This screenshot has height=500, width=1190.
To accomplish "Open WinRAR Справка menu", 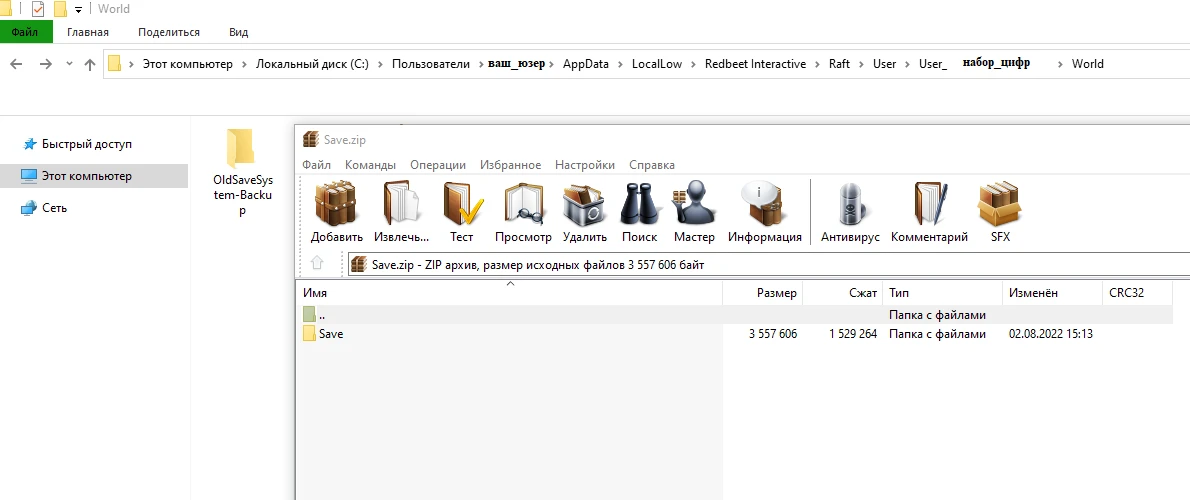I will coord(650,165).
